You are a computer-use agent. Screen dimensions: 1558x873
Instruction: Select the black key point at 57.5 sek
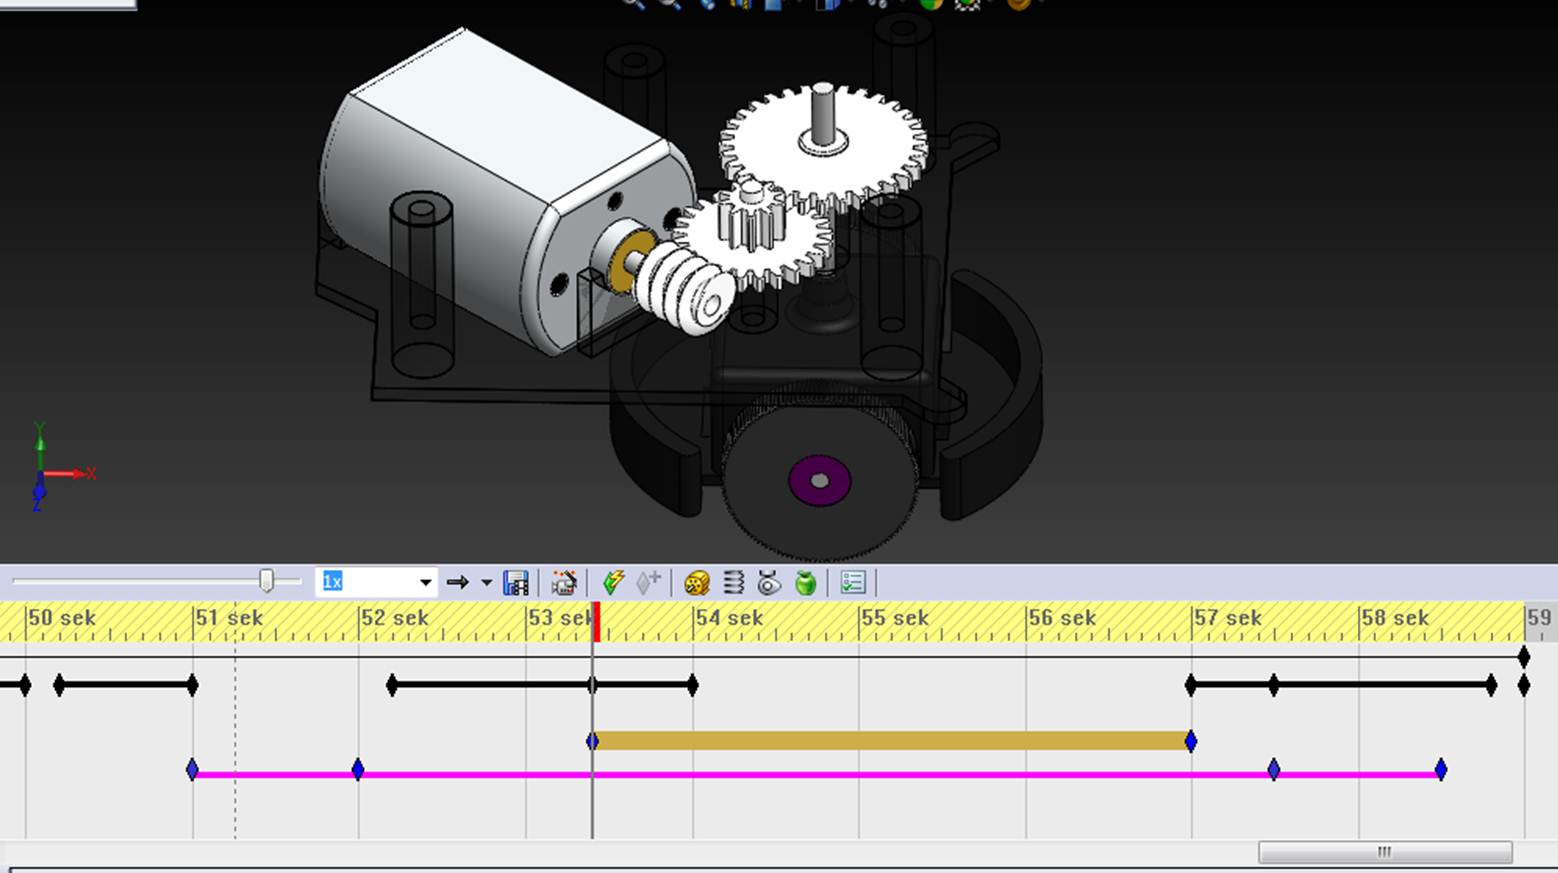pos(1274,685)
